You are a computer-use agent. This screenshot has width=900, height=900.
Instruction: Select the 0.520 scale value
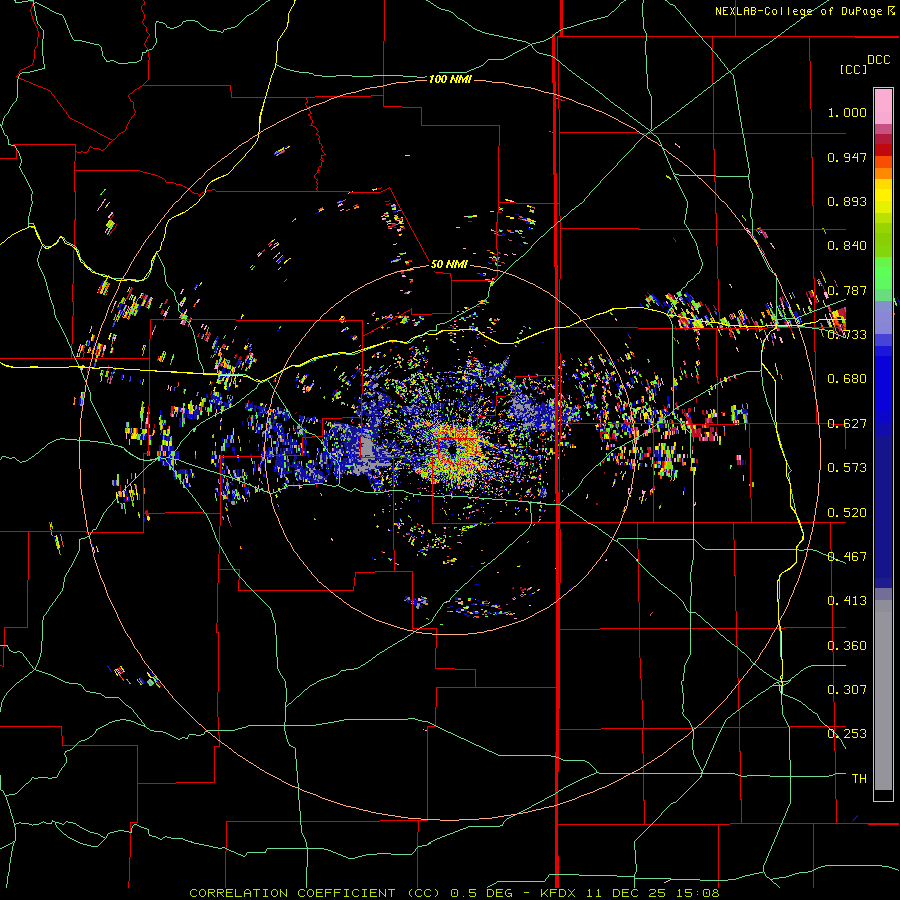point(847,513)
